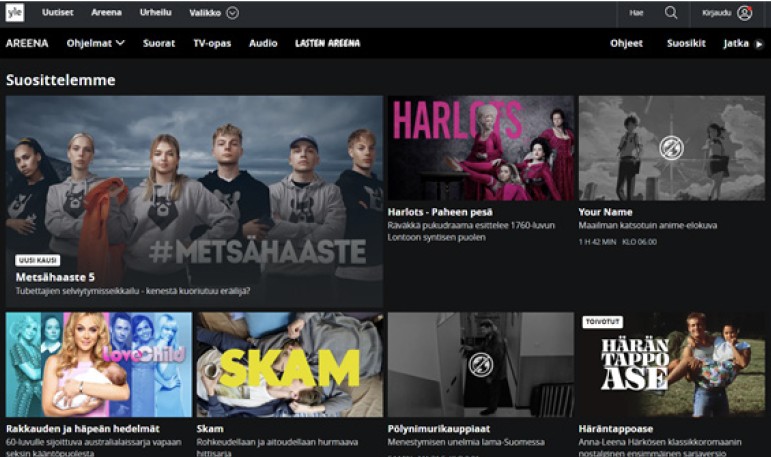Viewport: 771px width, 457px height.
Task: Click the Suosittelemme heading
Action: 60,80
